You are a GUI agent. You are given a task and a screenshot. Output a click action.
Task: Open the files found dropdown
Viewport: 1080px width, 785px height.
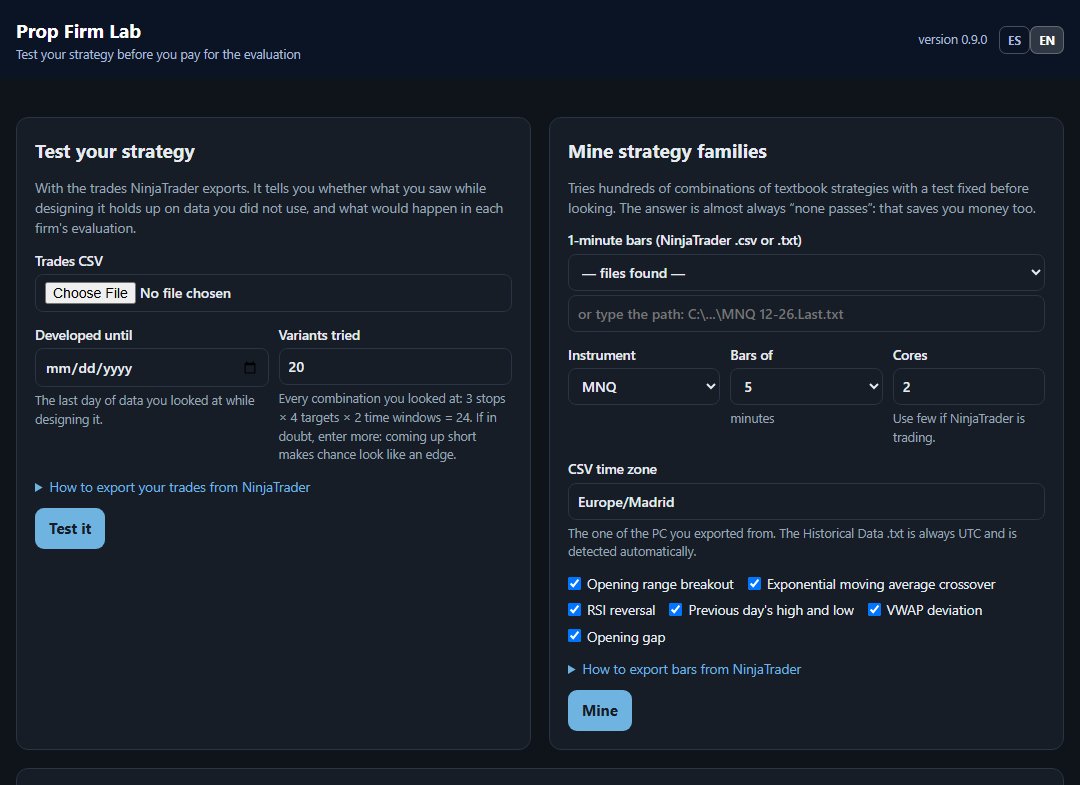tap(806, 273)
